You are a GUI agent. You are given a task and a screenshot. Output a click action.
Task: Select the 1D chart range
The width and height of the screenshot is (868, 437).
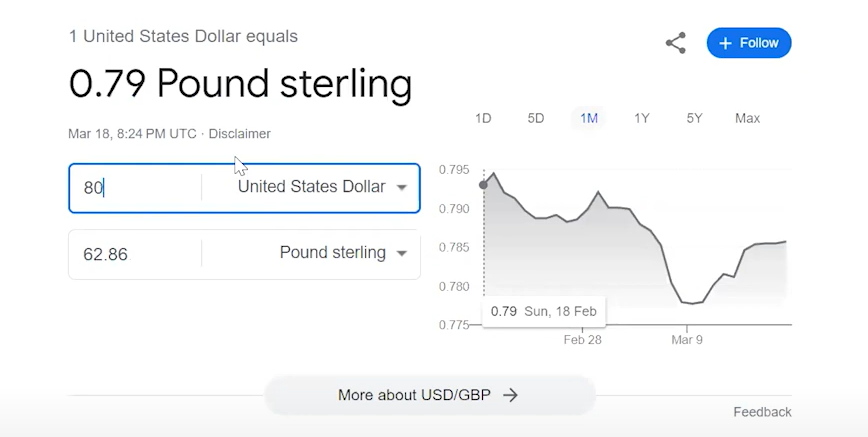click(x=483, y=118)
